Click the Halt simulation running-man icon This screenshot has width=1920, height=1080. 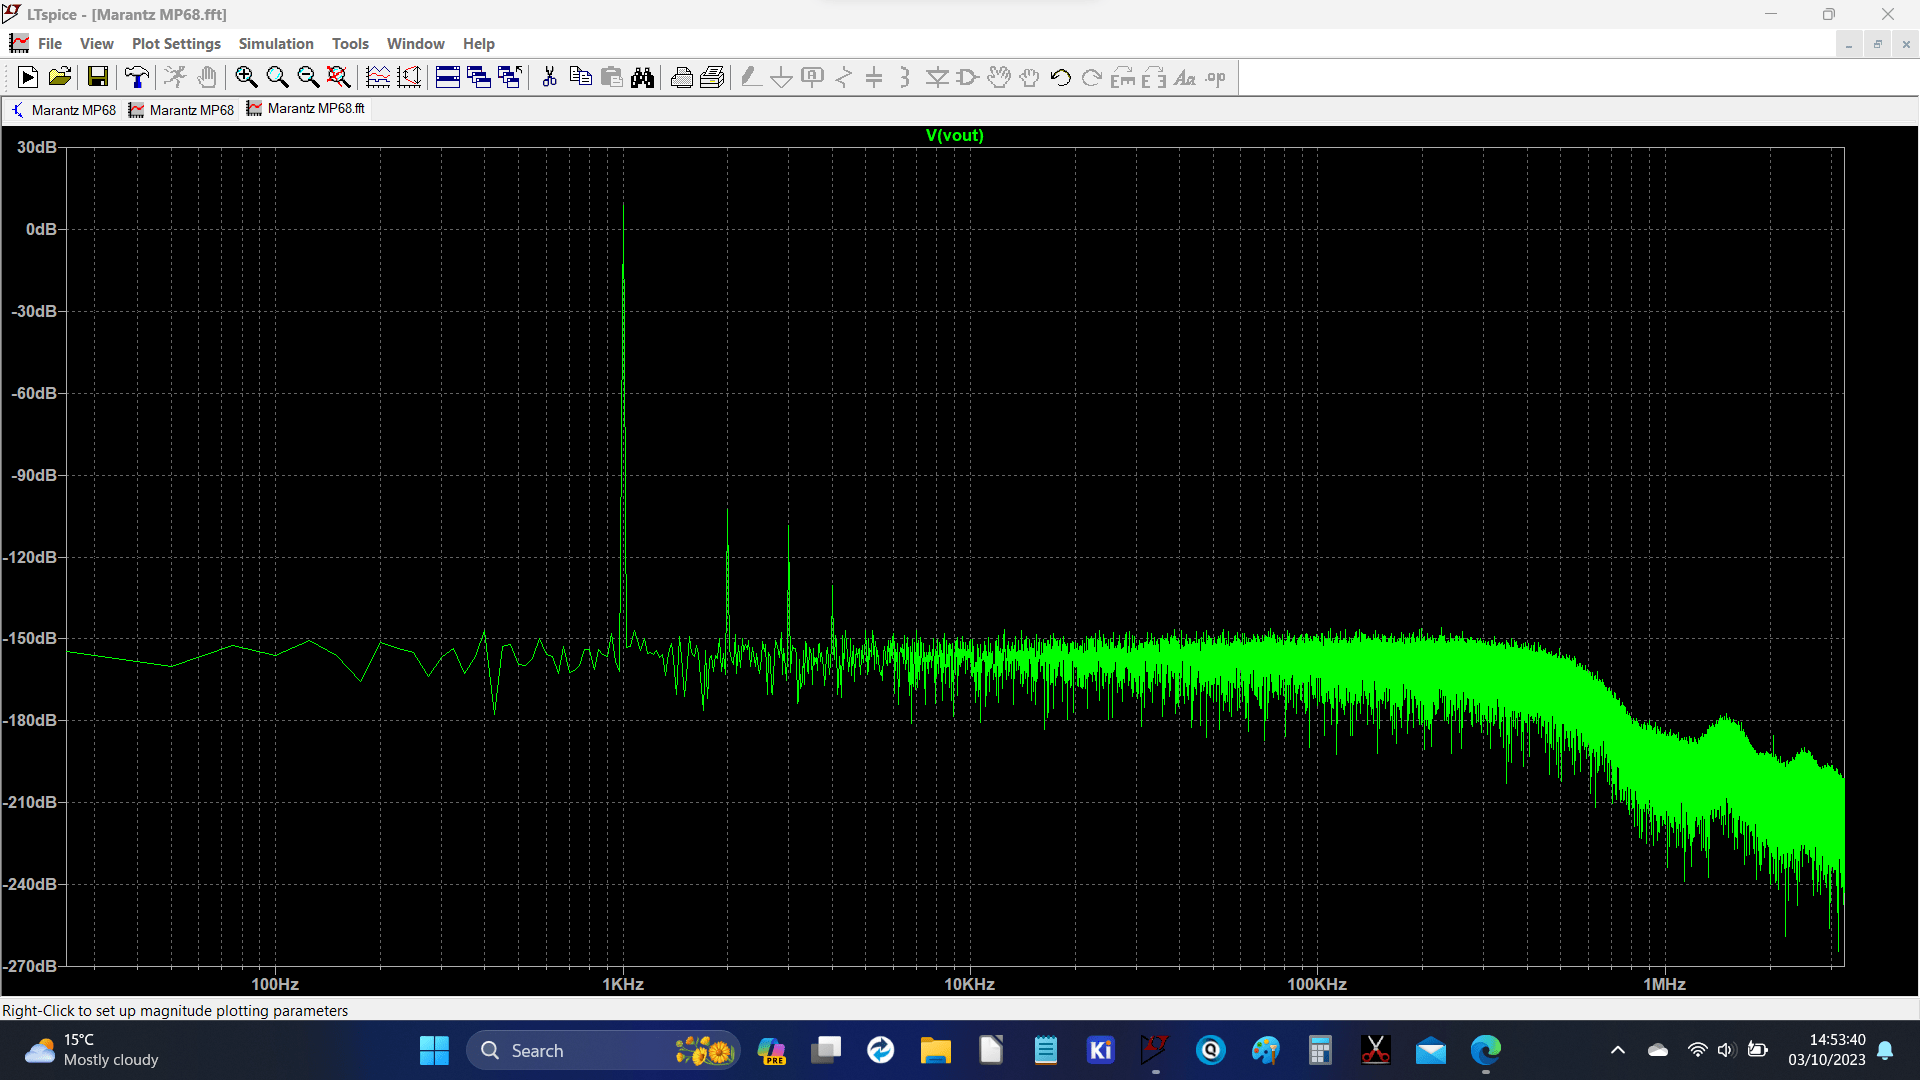tap(175, 77)
